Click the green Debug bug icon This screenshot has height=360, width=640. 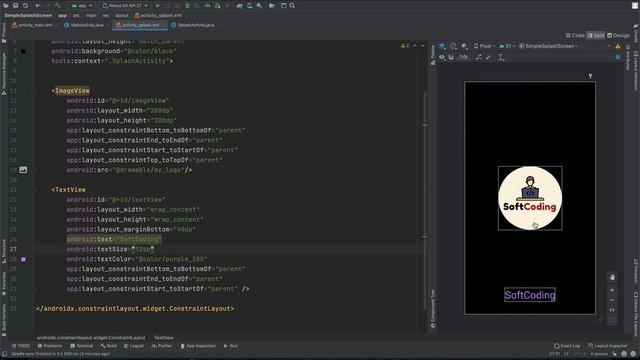click(x=187, y=6)
